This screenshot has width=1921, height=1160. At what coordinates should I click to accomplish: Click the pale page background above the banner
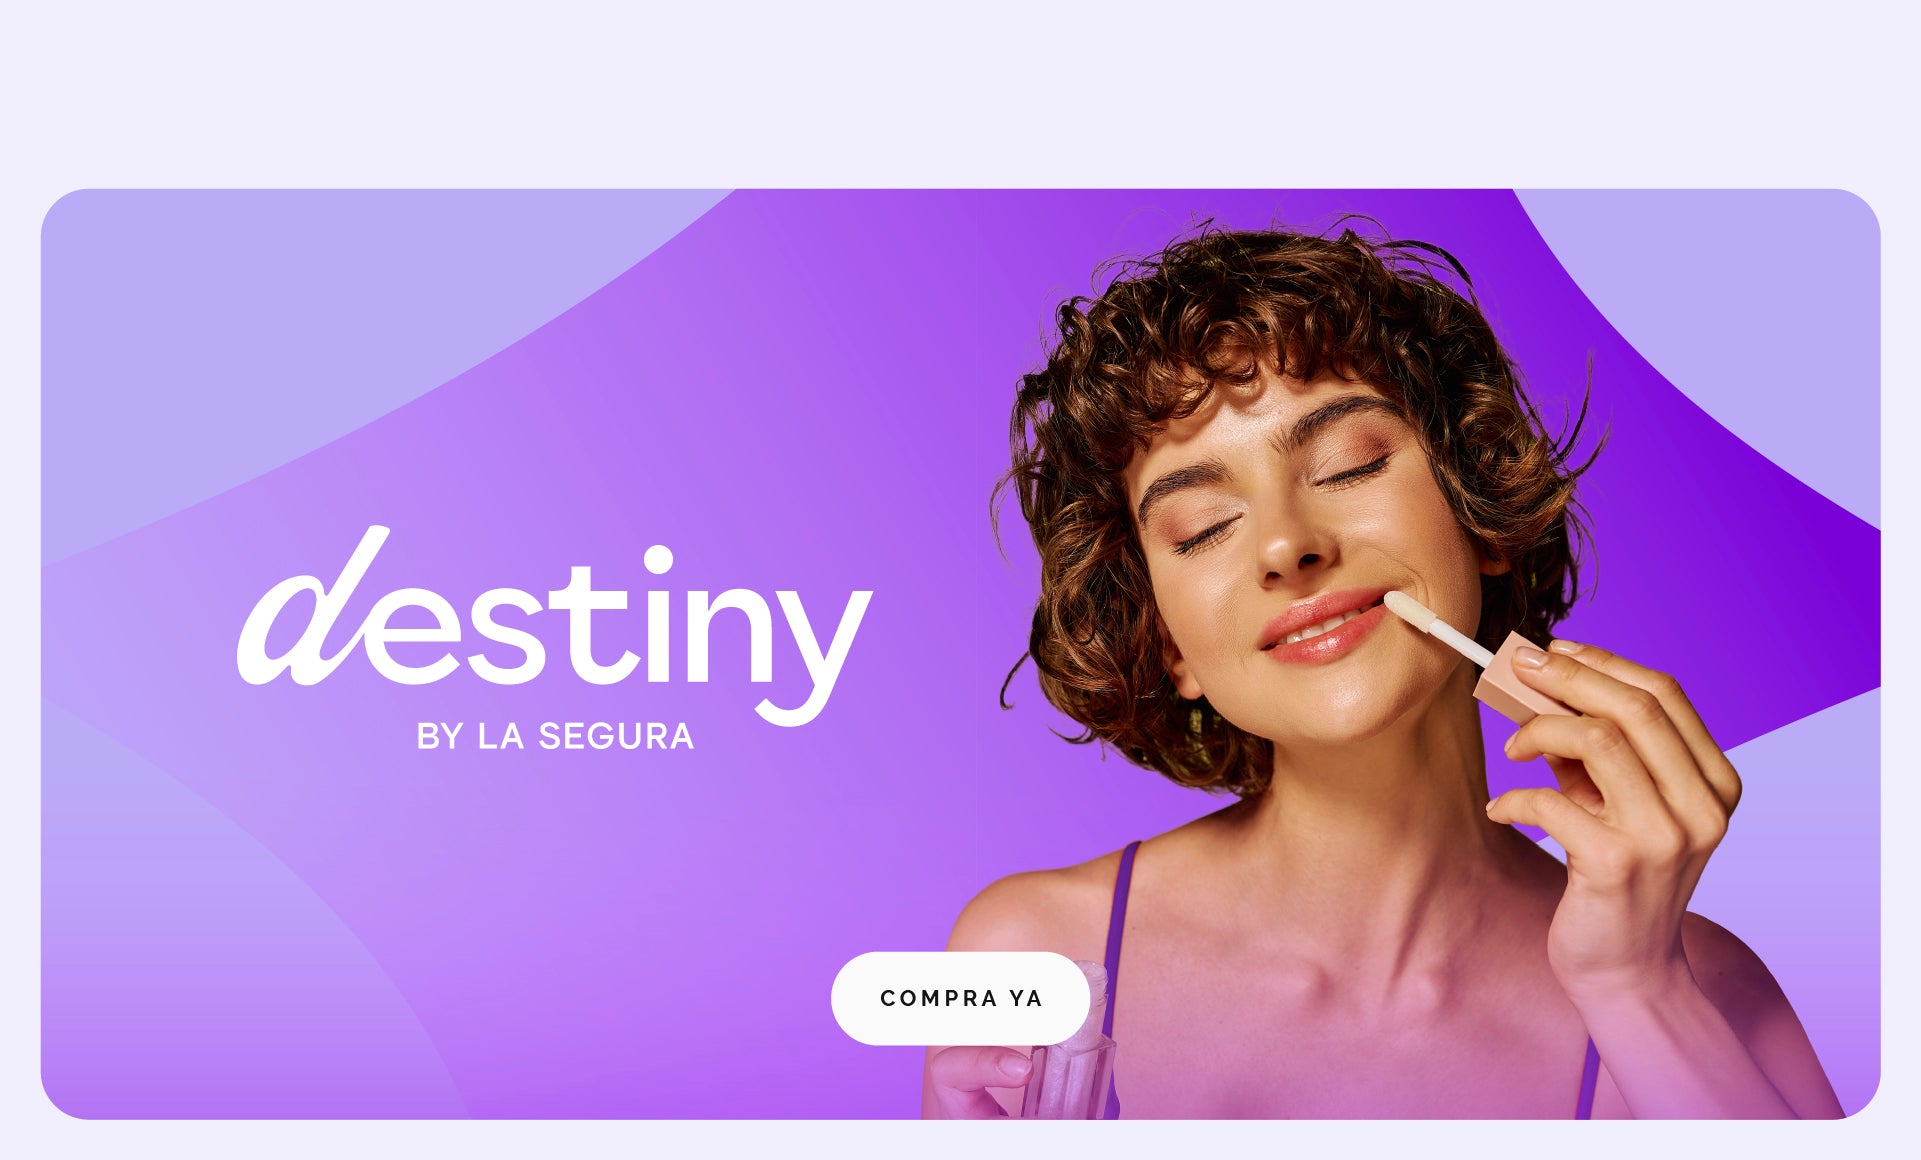960,90
